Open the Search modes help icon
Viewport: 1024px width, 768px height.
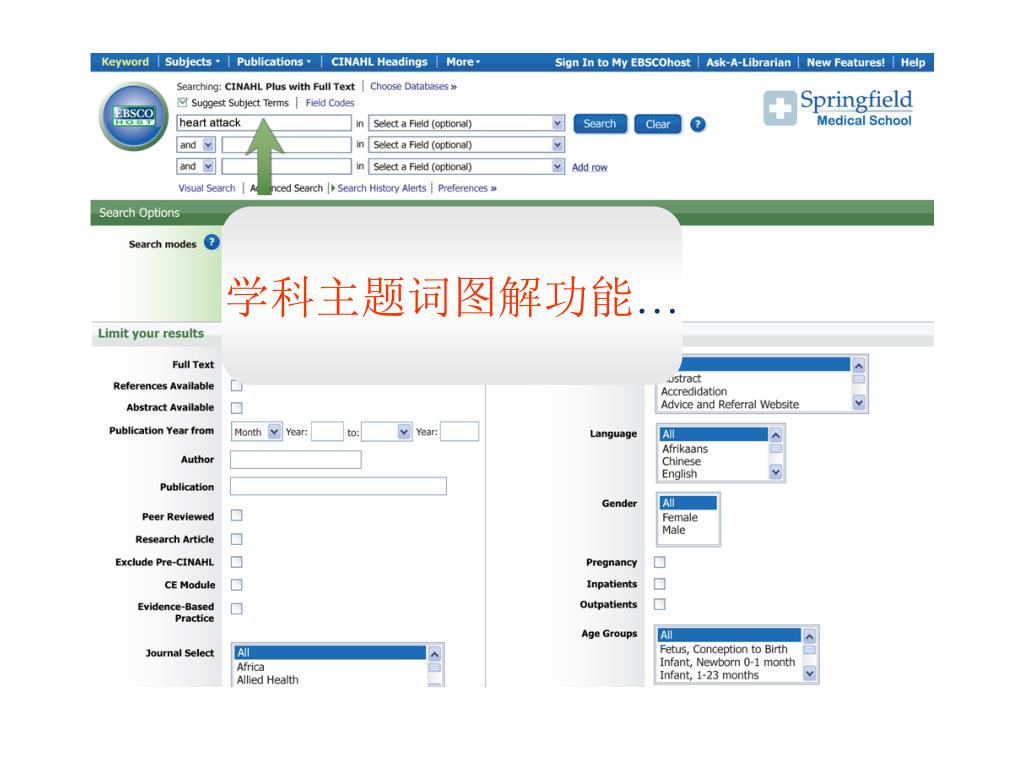[211, 242]
